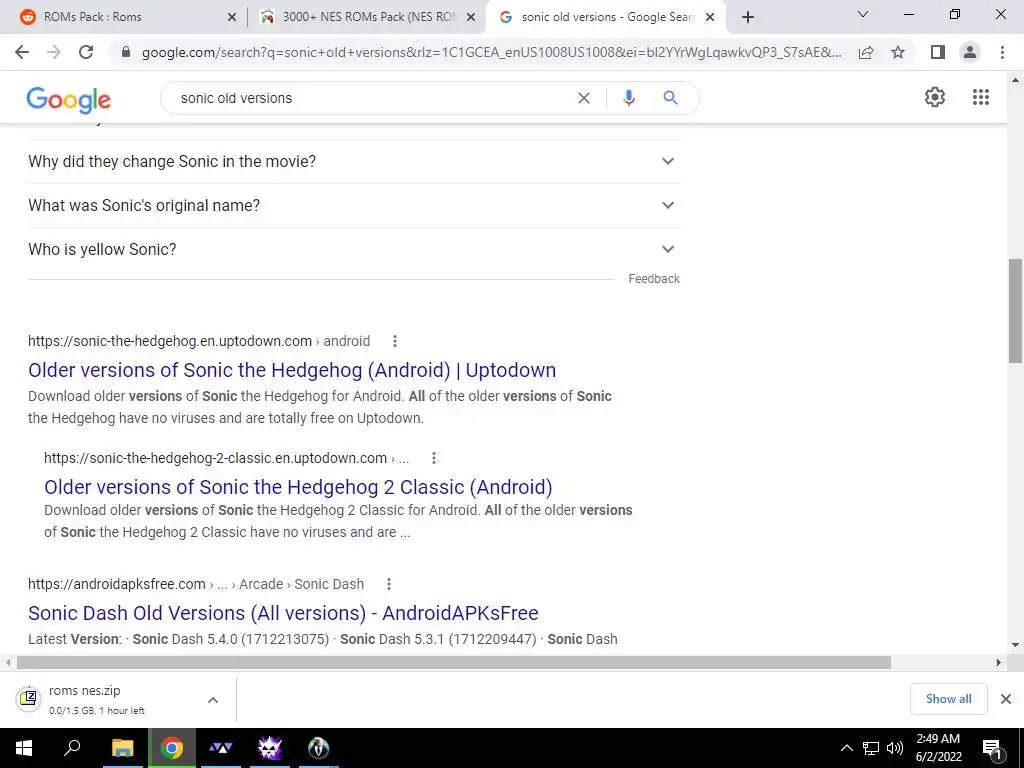
Task: Close the sonic old versions tab
Action: click(x=710, y=17)
